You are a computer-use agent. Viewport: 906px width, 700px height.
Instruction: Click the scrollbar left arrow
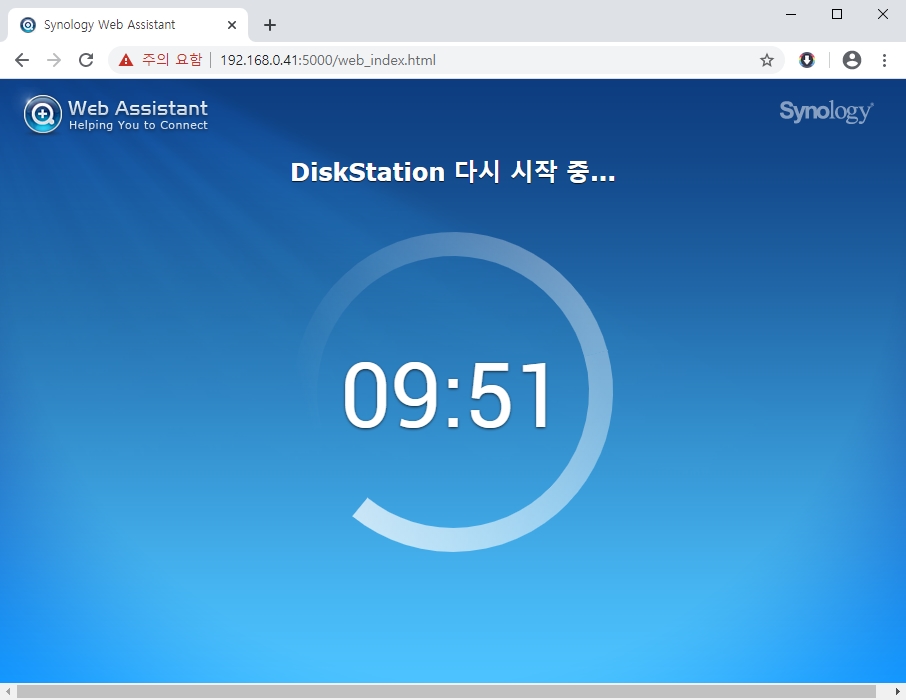click(8, 692)
